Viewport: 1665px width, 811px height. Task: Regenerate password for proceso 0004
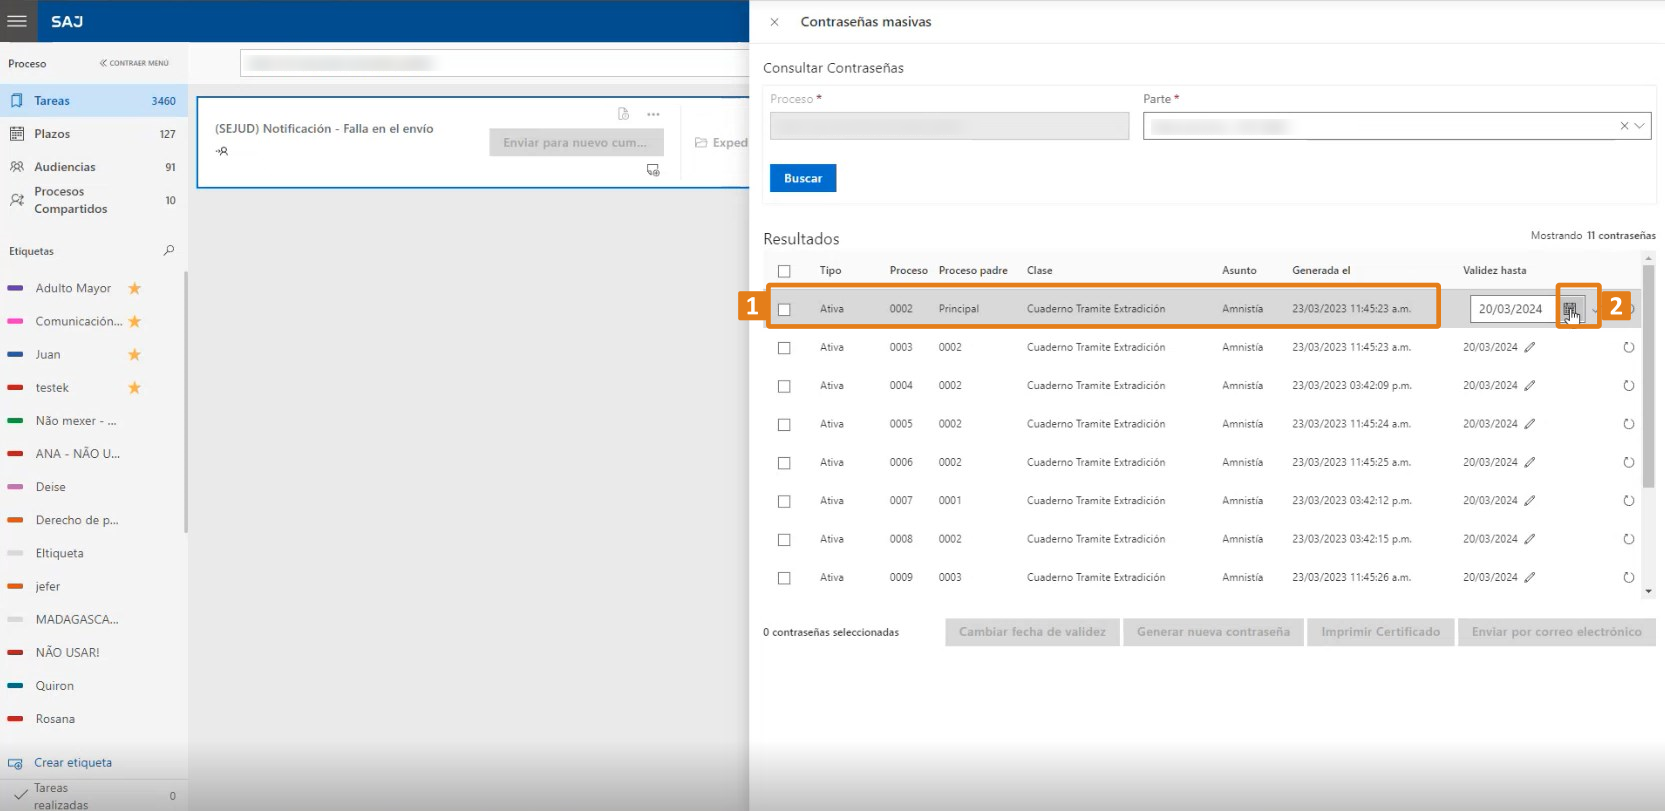(x=1628, y=385)
